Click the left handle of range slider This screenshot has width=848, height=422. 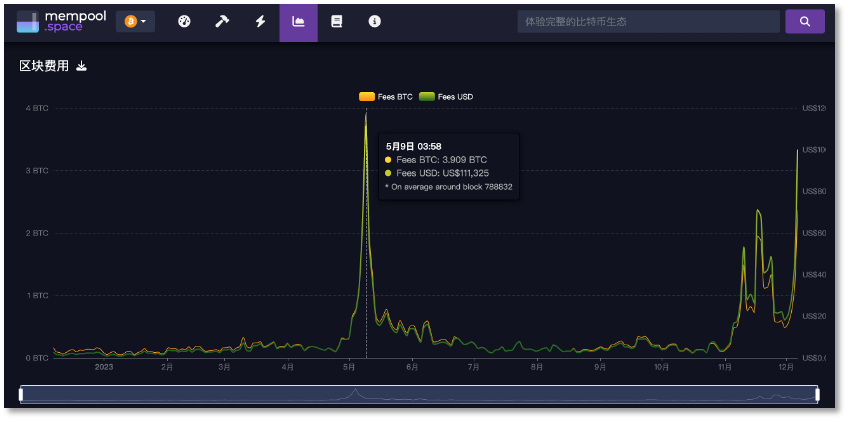pyautogui.click(x=21, y=394)
